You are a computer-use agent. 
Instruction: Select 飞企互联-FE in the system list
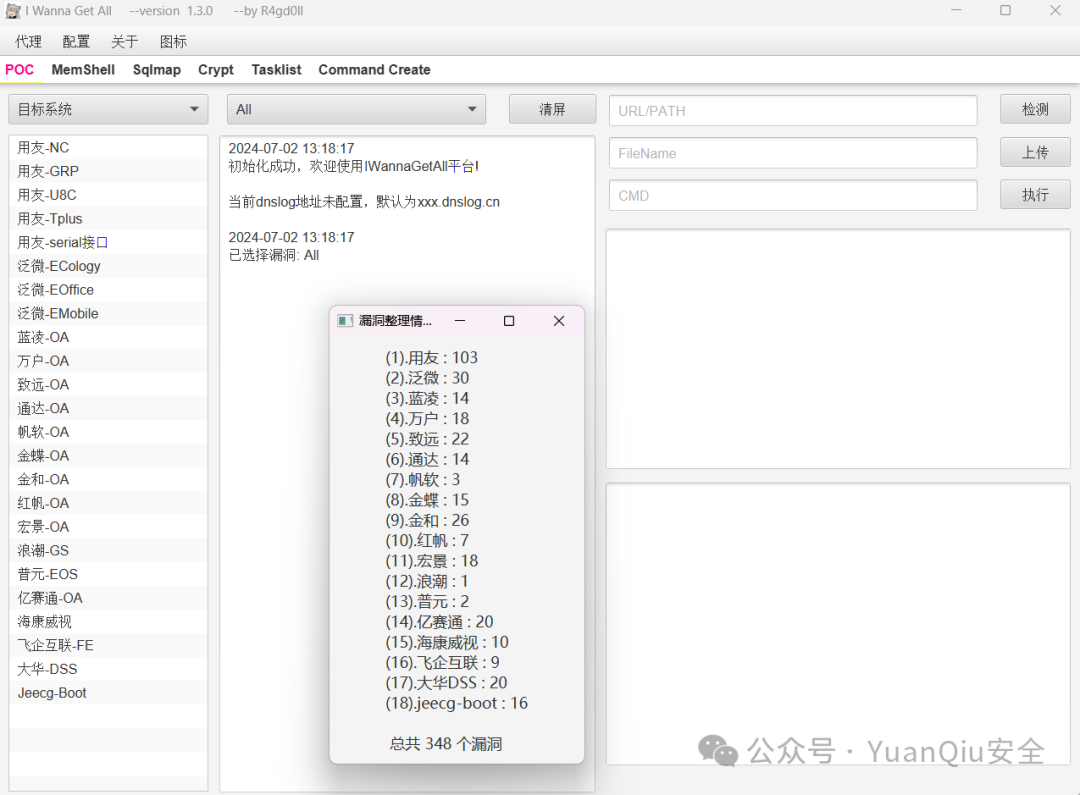click(108, 646)
